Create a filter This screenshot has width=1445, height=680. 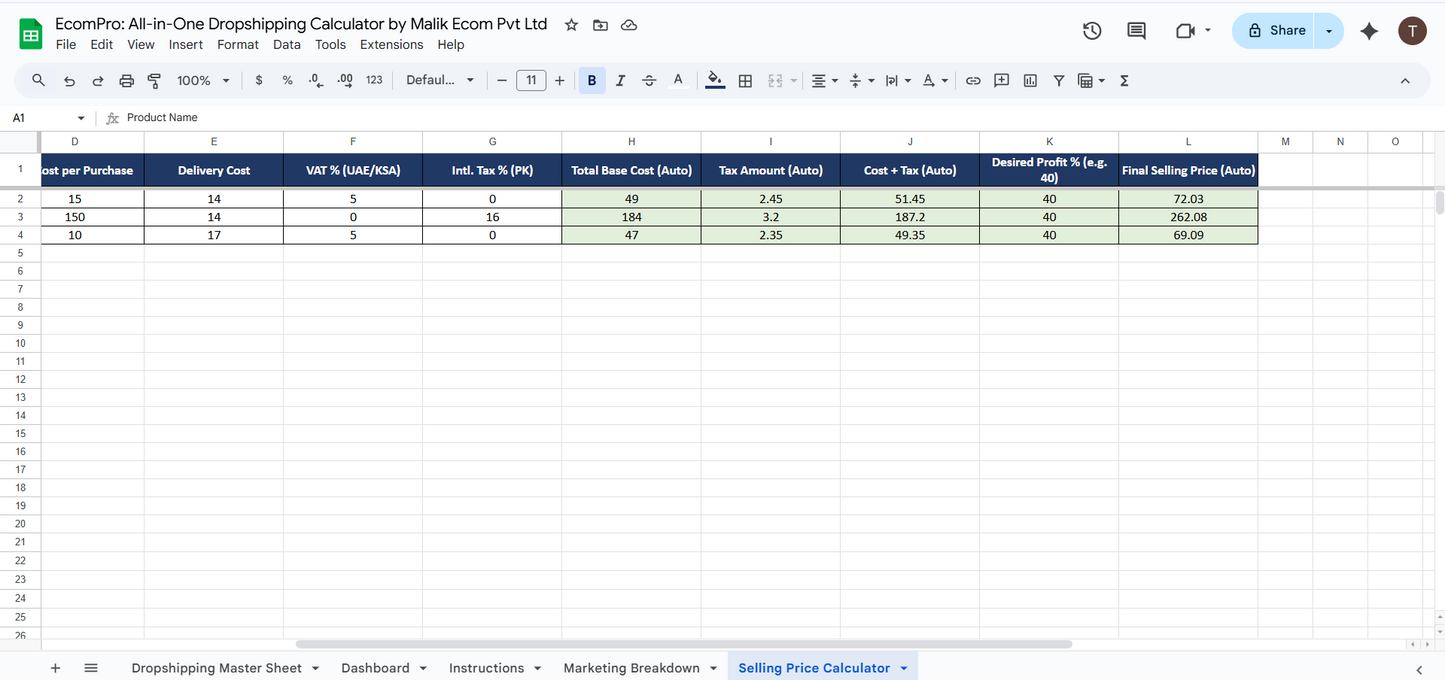[1059, 80]
